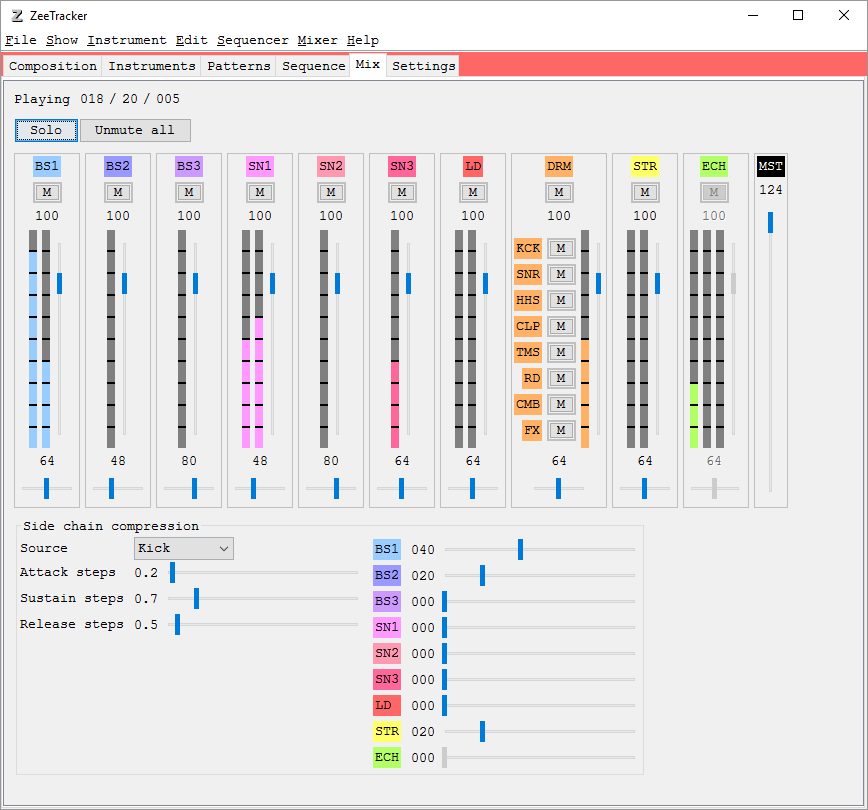The image size is (868, 810).
Task: Click the ZeeTracker app icon in title bar
Action: [x=17, y=16]
